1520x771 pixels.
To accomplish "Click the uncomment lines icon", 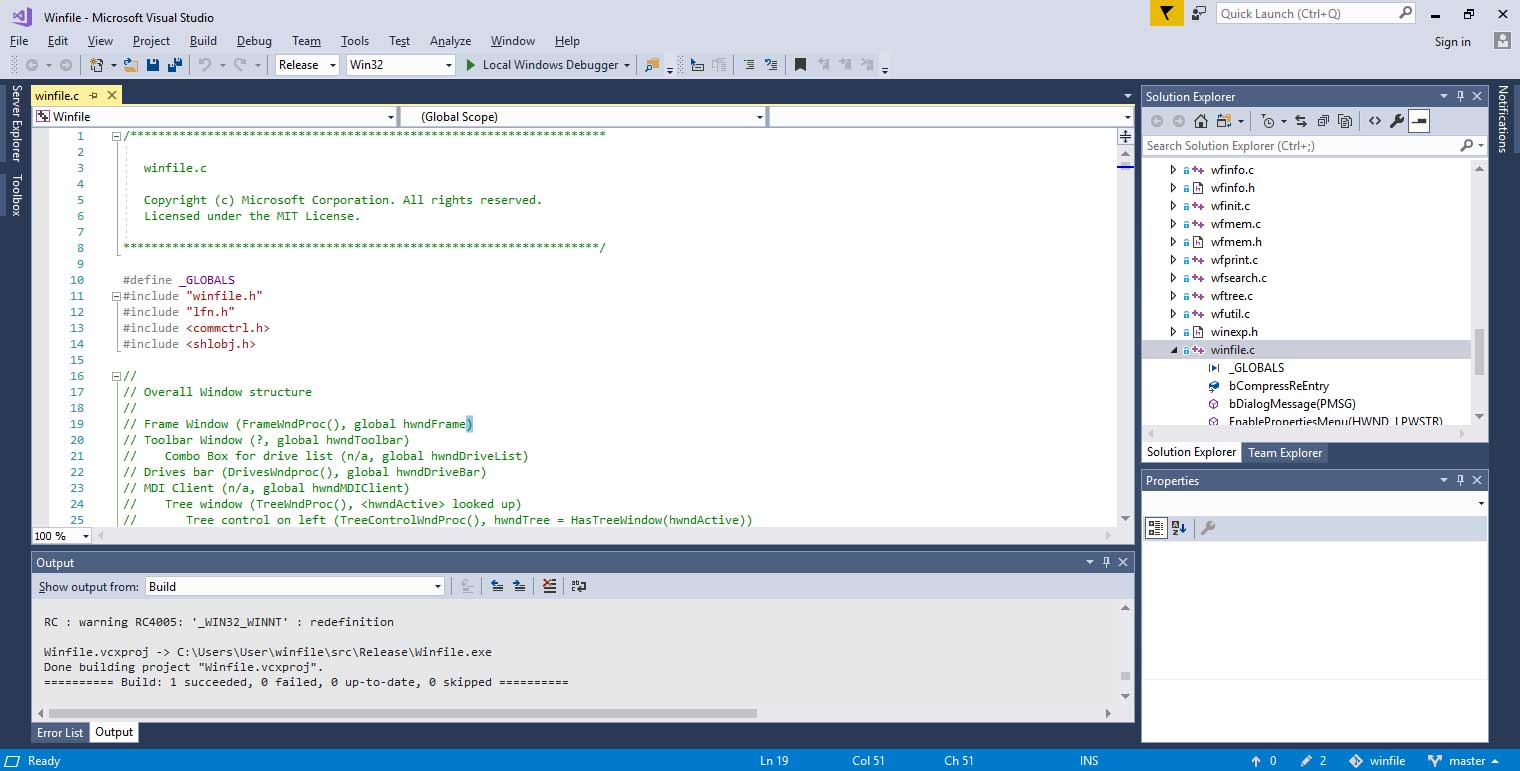I will 771,64.
